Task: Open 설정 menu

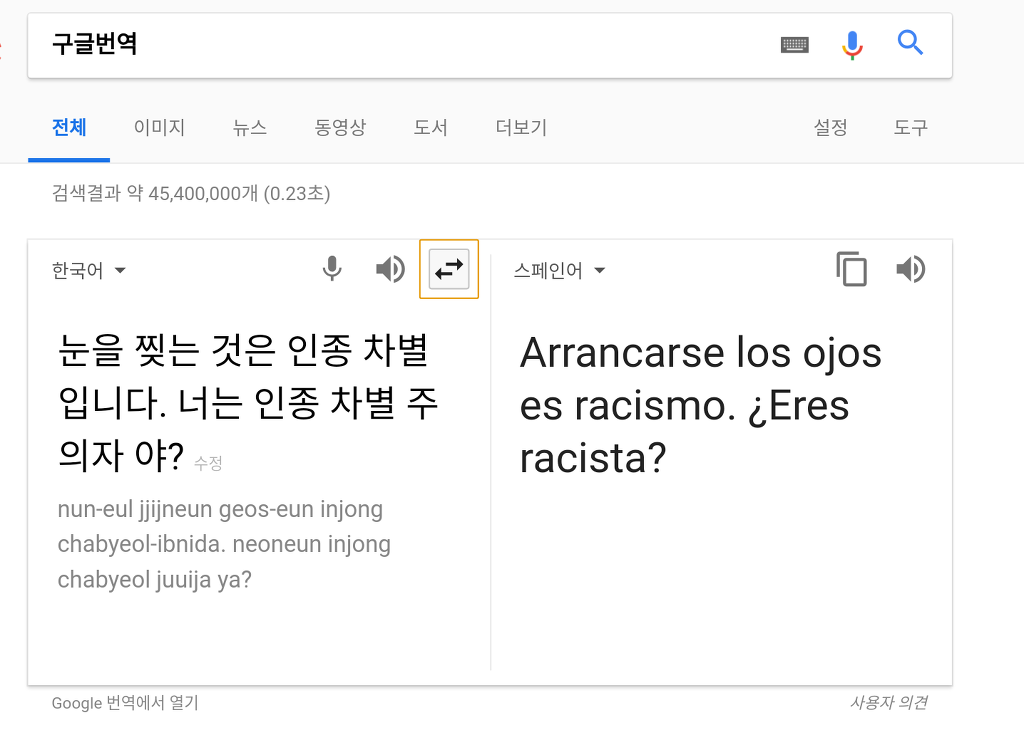Action: click(x=830, y=127)
